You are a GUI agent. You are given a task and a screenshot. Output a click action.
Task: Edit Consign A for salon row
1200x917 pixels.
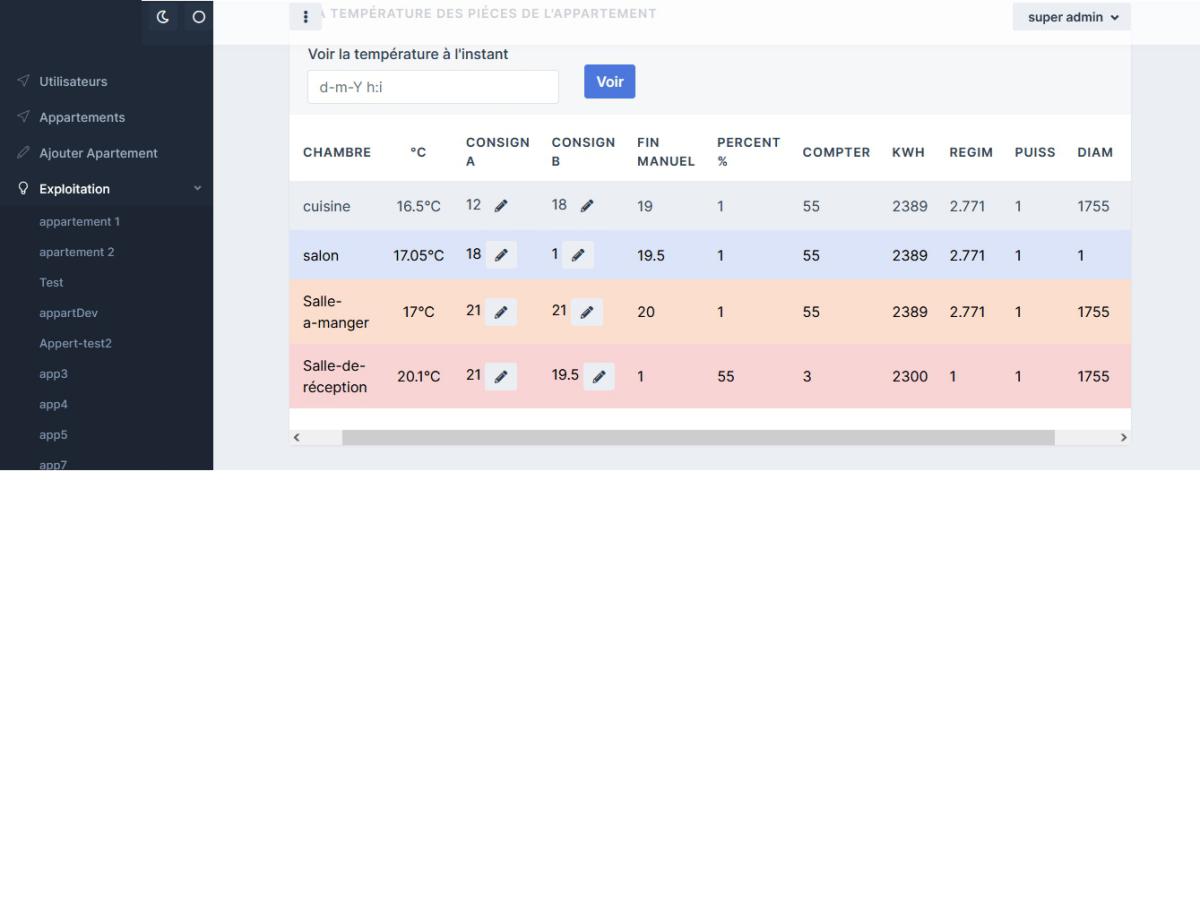[x=501, y=255]
